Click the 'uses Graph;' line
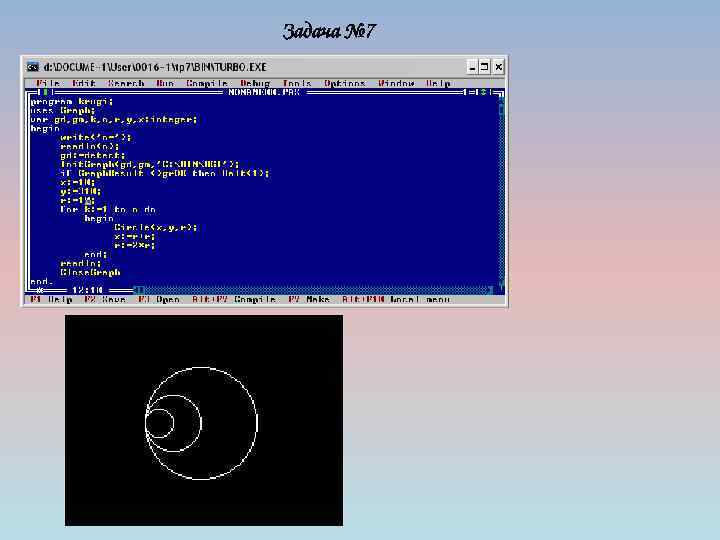Screen dimensions: 720x540 63,111
